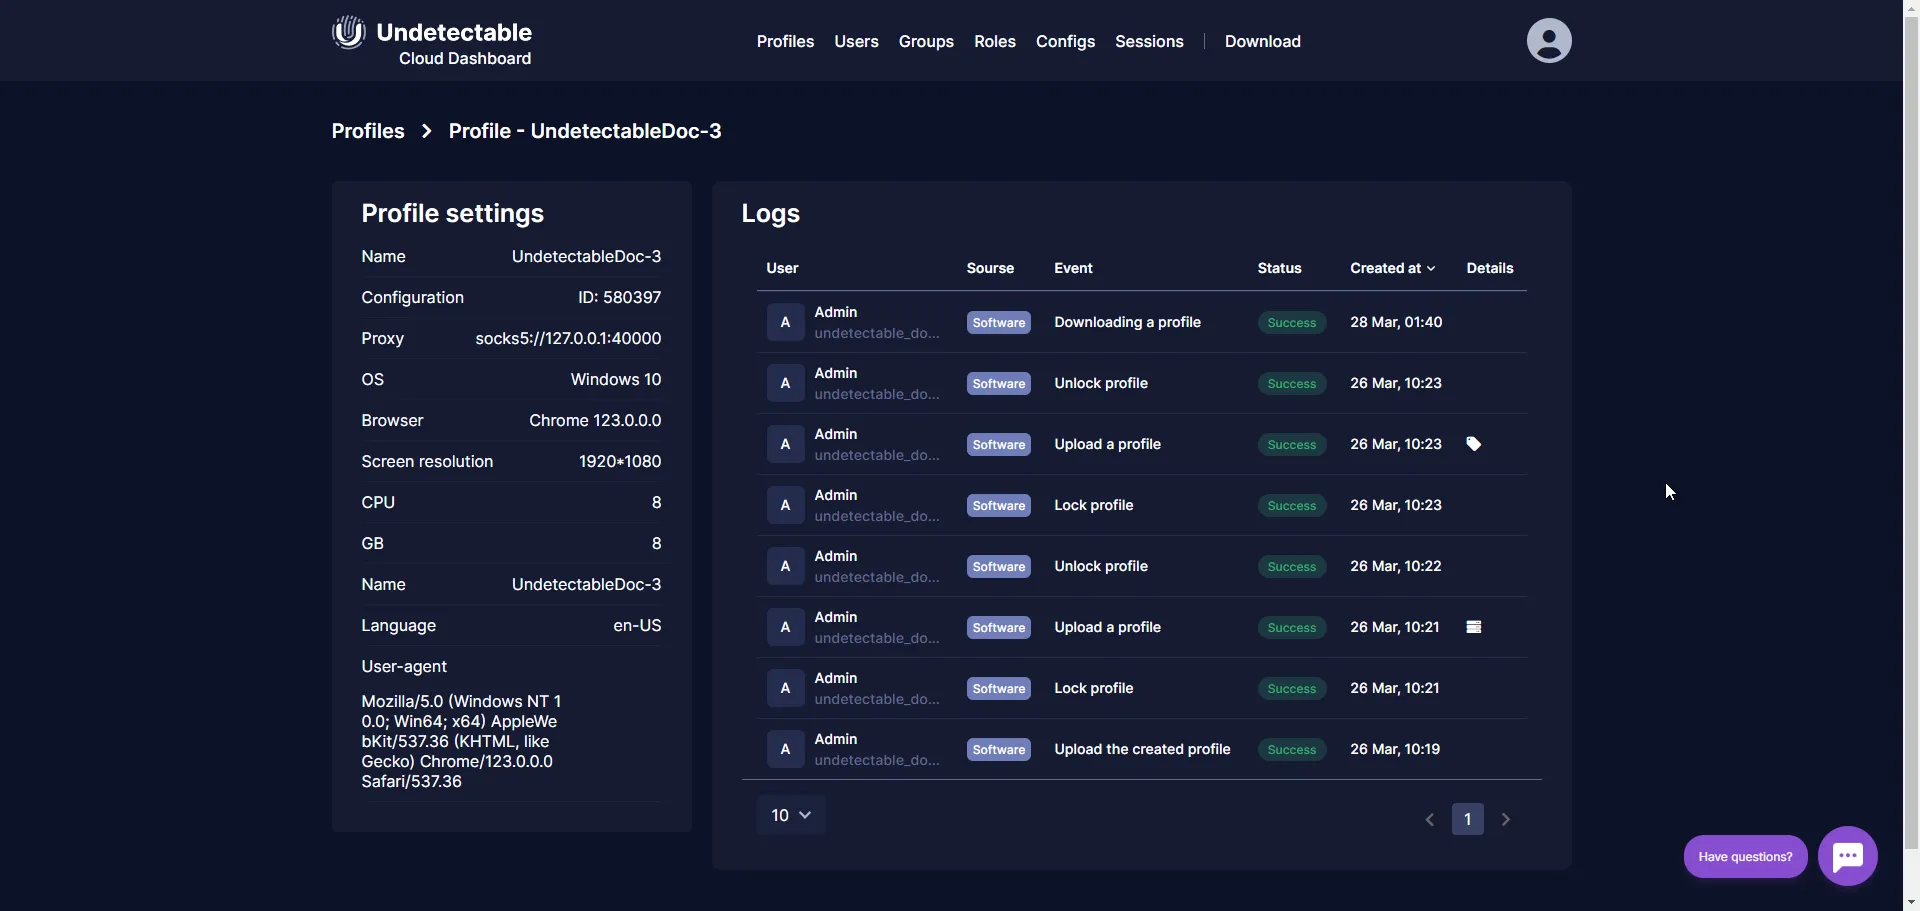Click the Upload the created profile event
This screenshot has width=1920, height=911.
pos(1142,749)
